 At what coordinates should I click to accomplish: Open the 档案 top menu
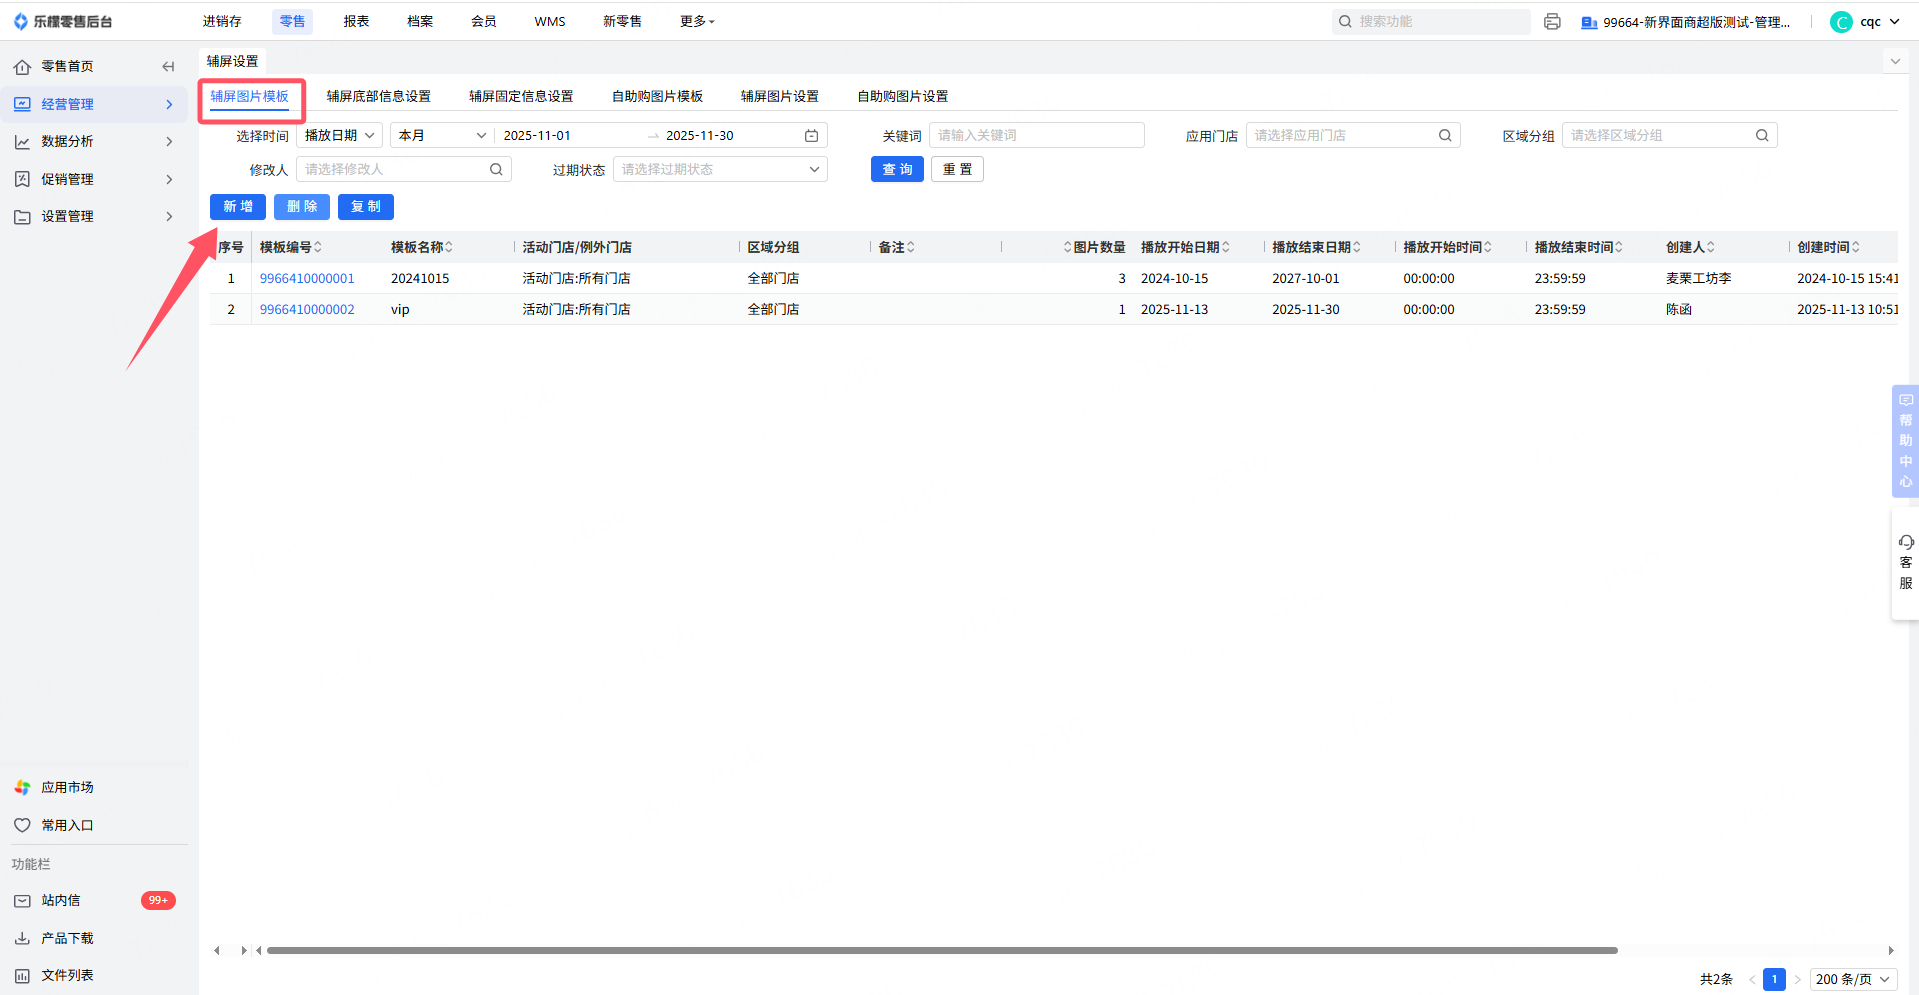pyautogui.click(x=420, y=21)
